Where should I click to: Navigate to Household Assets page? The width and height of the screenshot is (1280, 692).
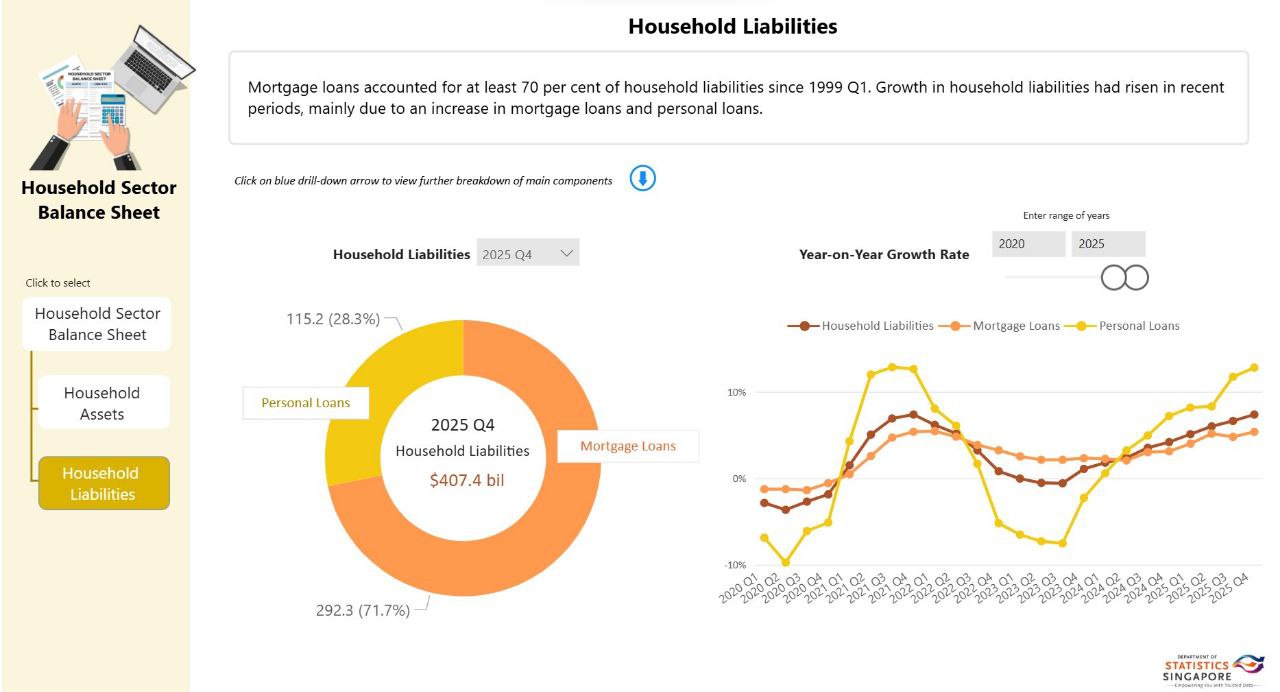pyautogui.click(x=102, y=403)
